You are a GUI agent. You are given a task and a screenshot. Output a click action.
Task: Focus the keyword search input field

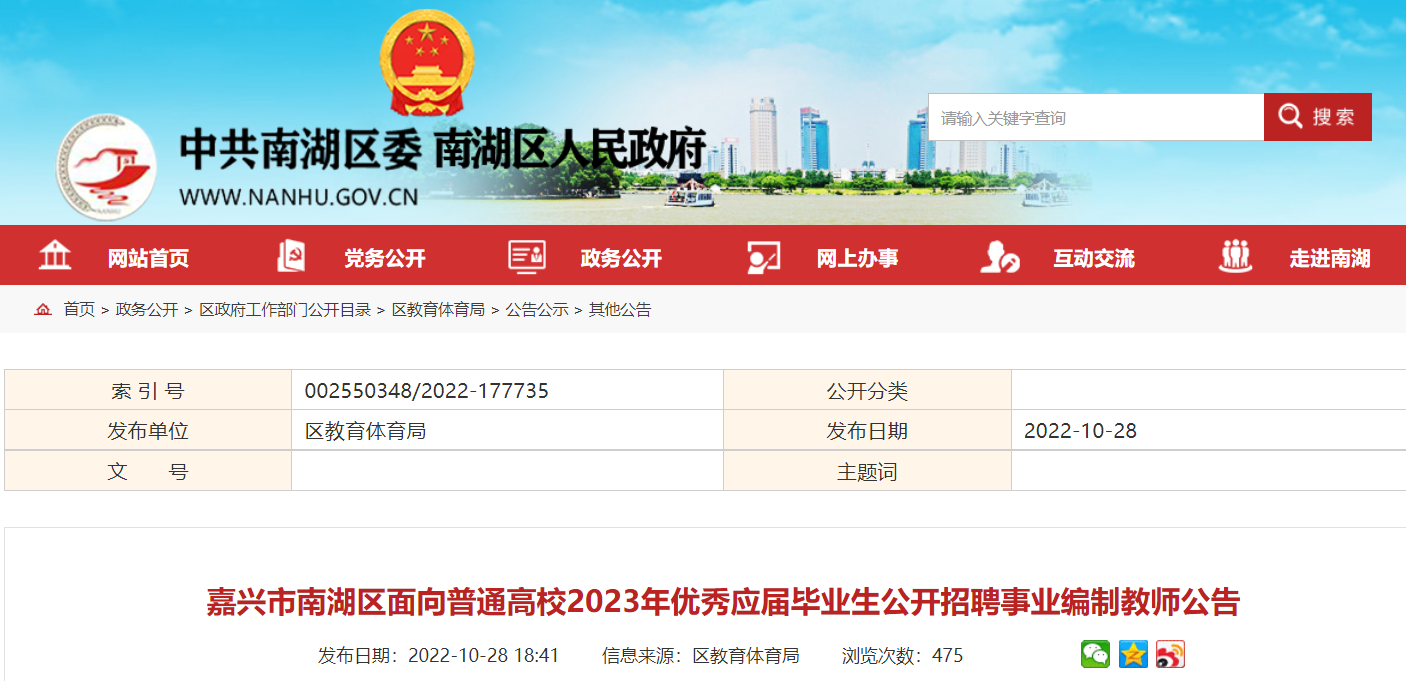tap(1096, 118)
